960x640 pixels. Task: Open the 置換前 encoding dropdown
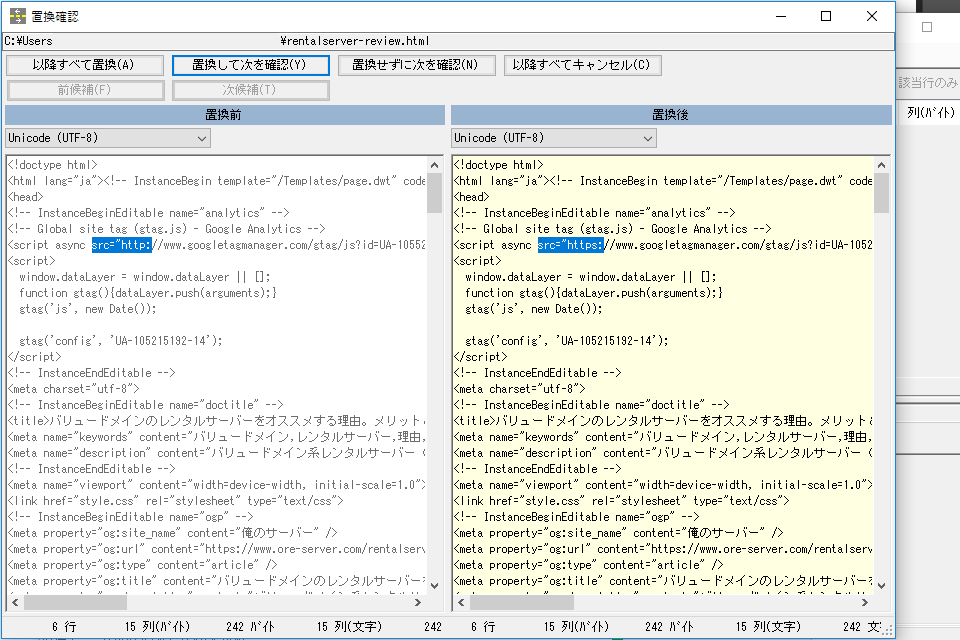[x=108, y=138]
